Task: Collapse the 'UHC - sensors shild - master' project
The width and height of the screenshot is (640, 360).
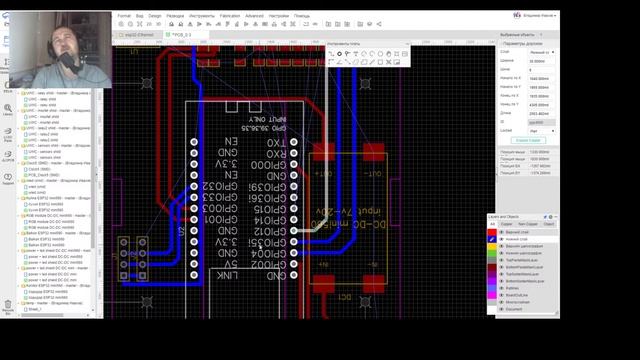Action: [19, 146]
